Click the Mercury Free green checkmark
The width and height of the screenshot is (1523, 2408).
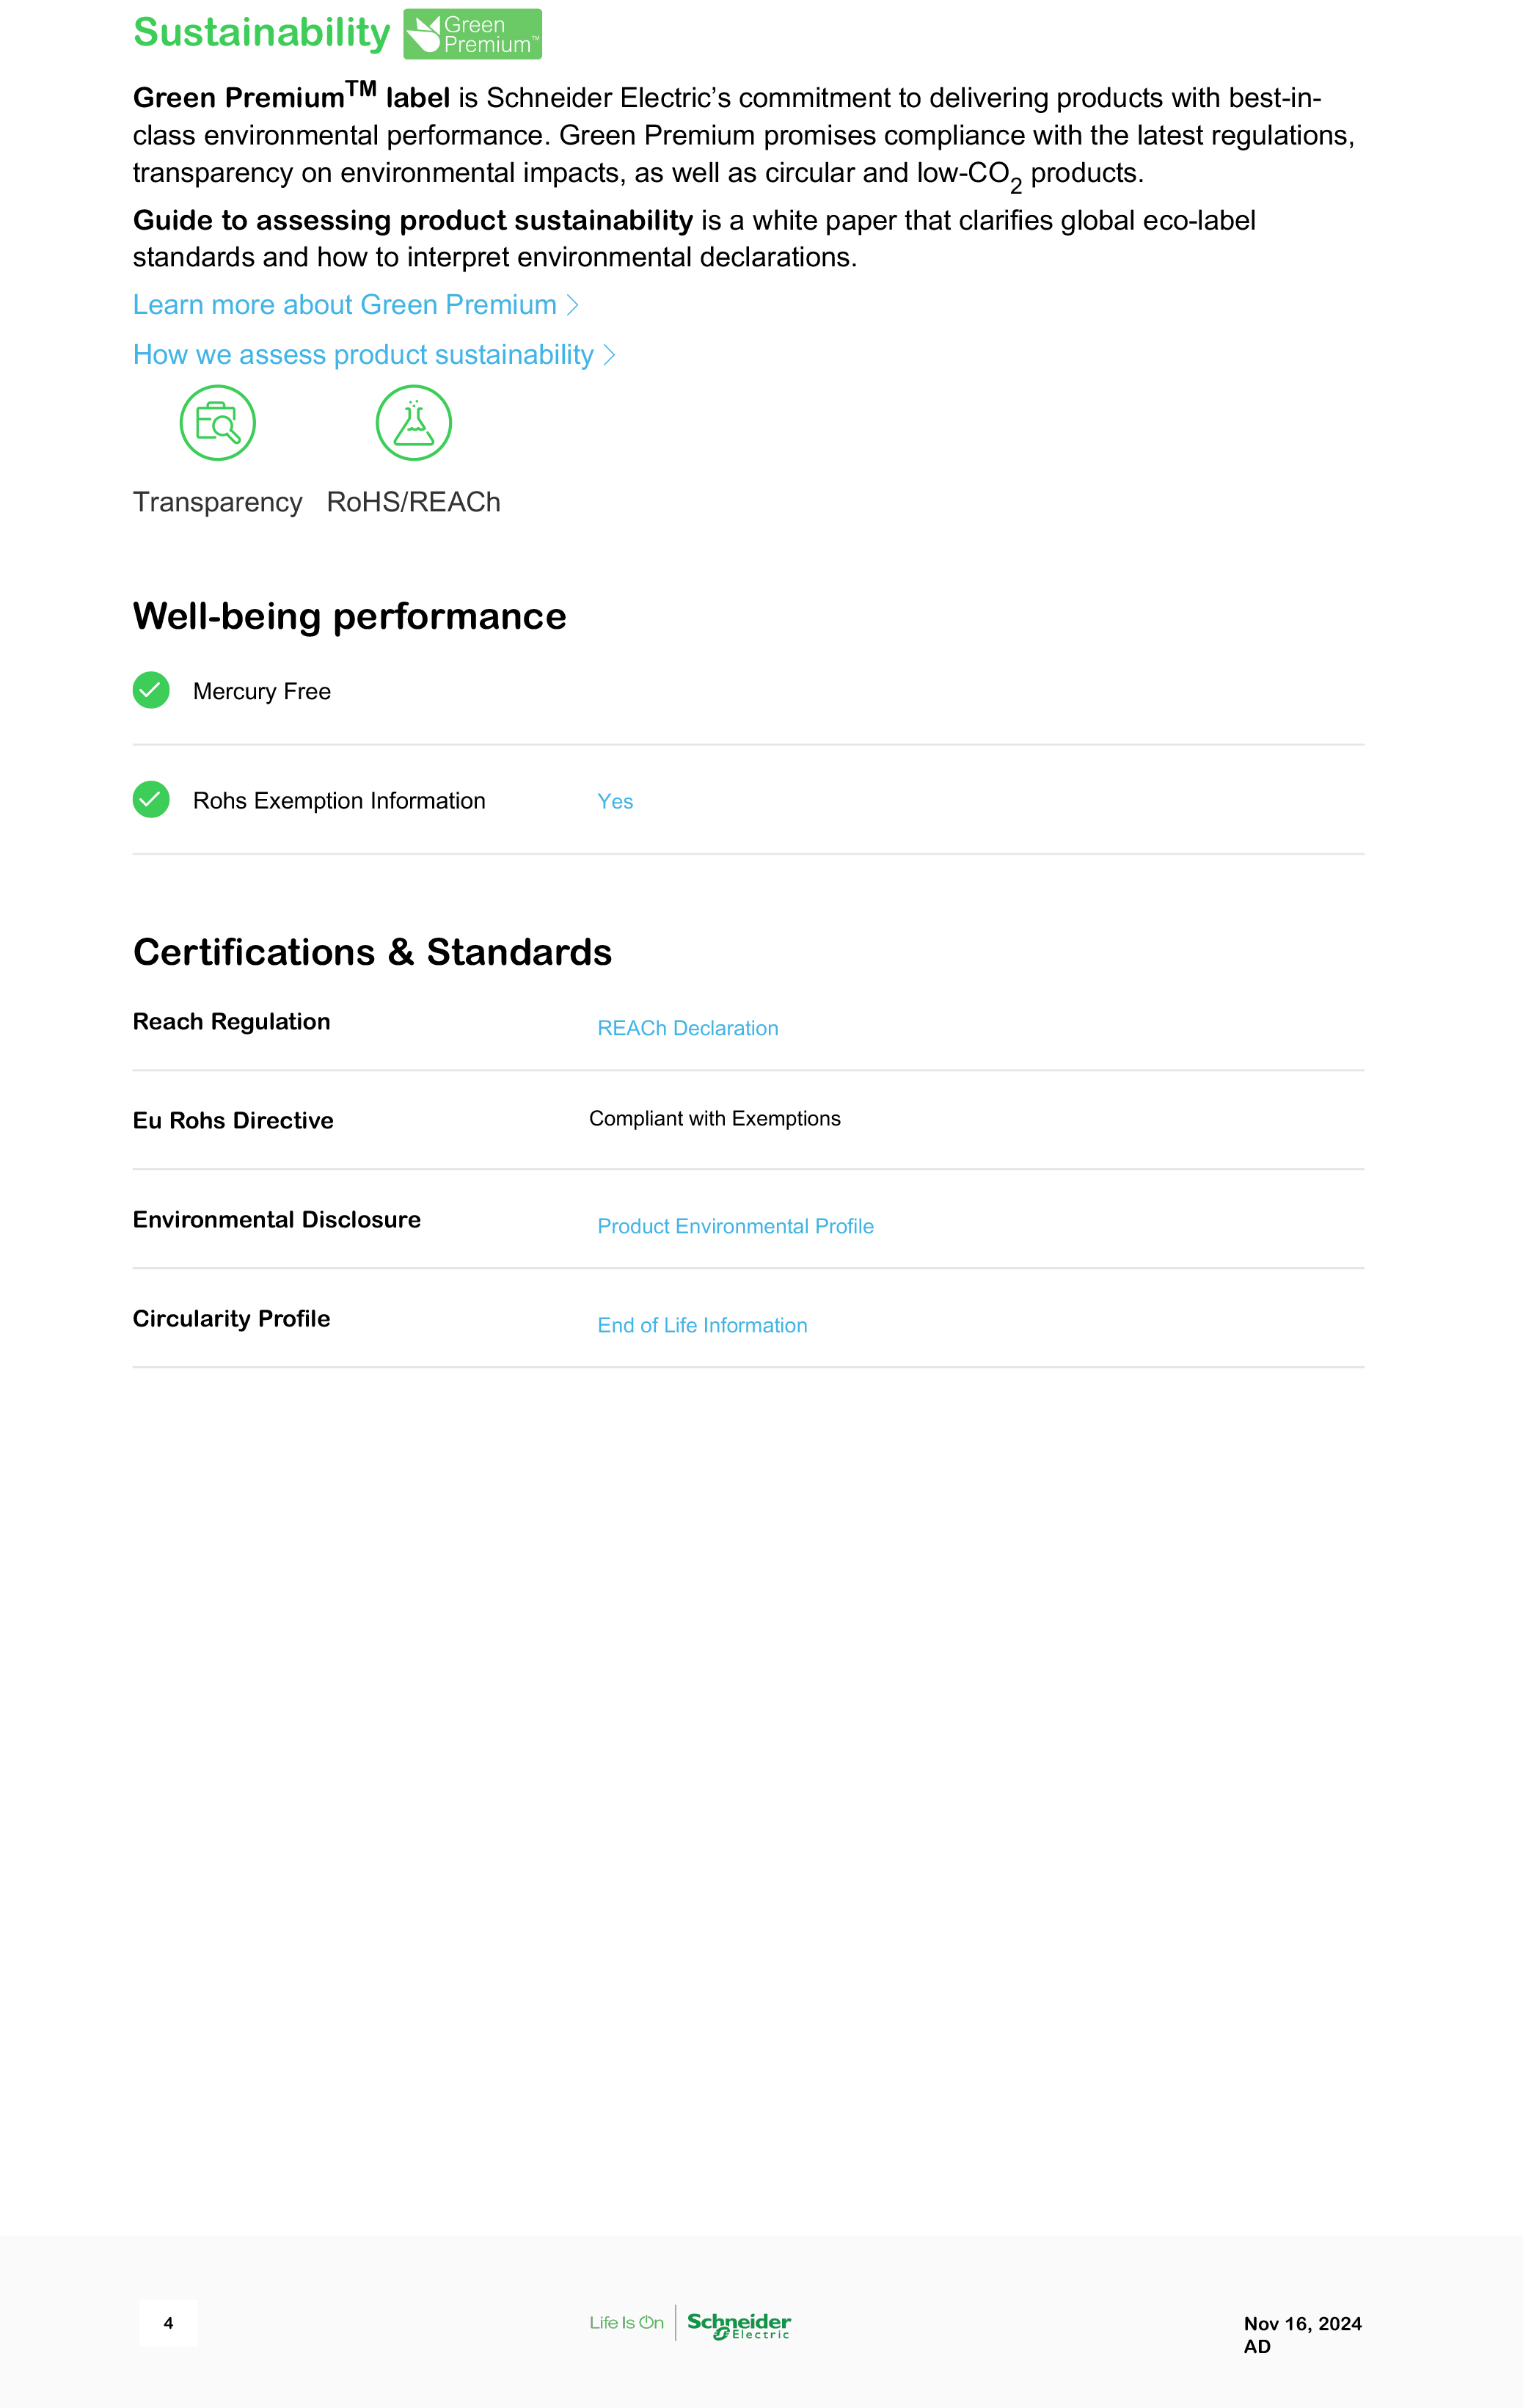151,690
